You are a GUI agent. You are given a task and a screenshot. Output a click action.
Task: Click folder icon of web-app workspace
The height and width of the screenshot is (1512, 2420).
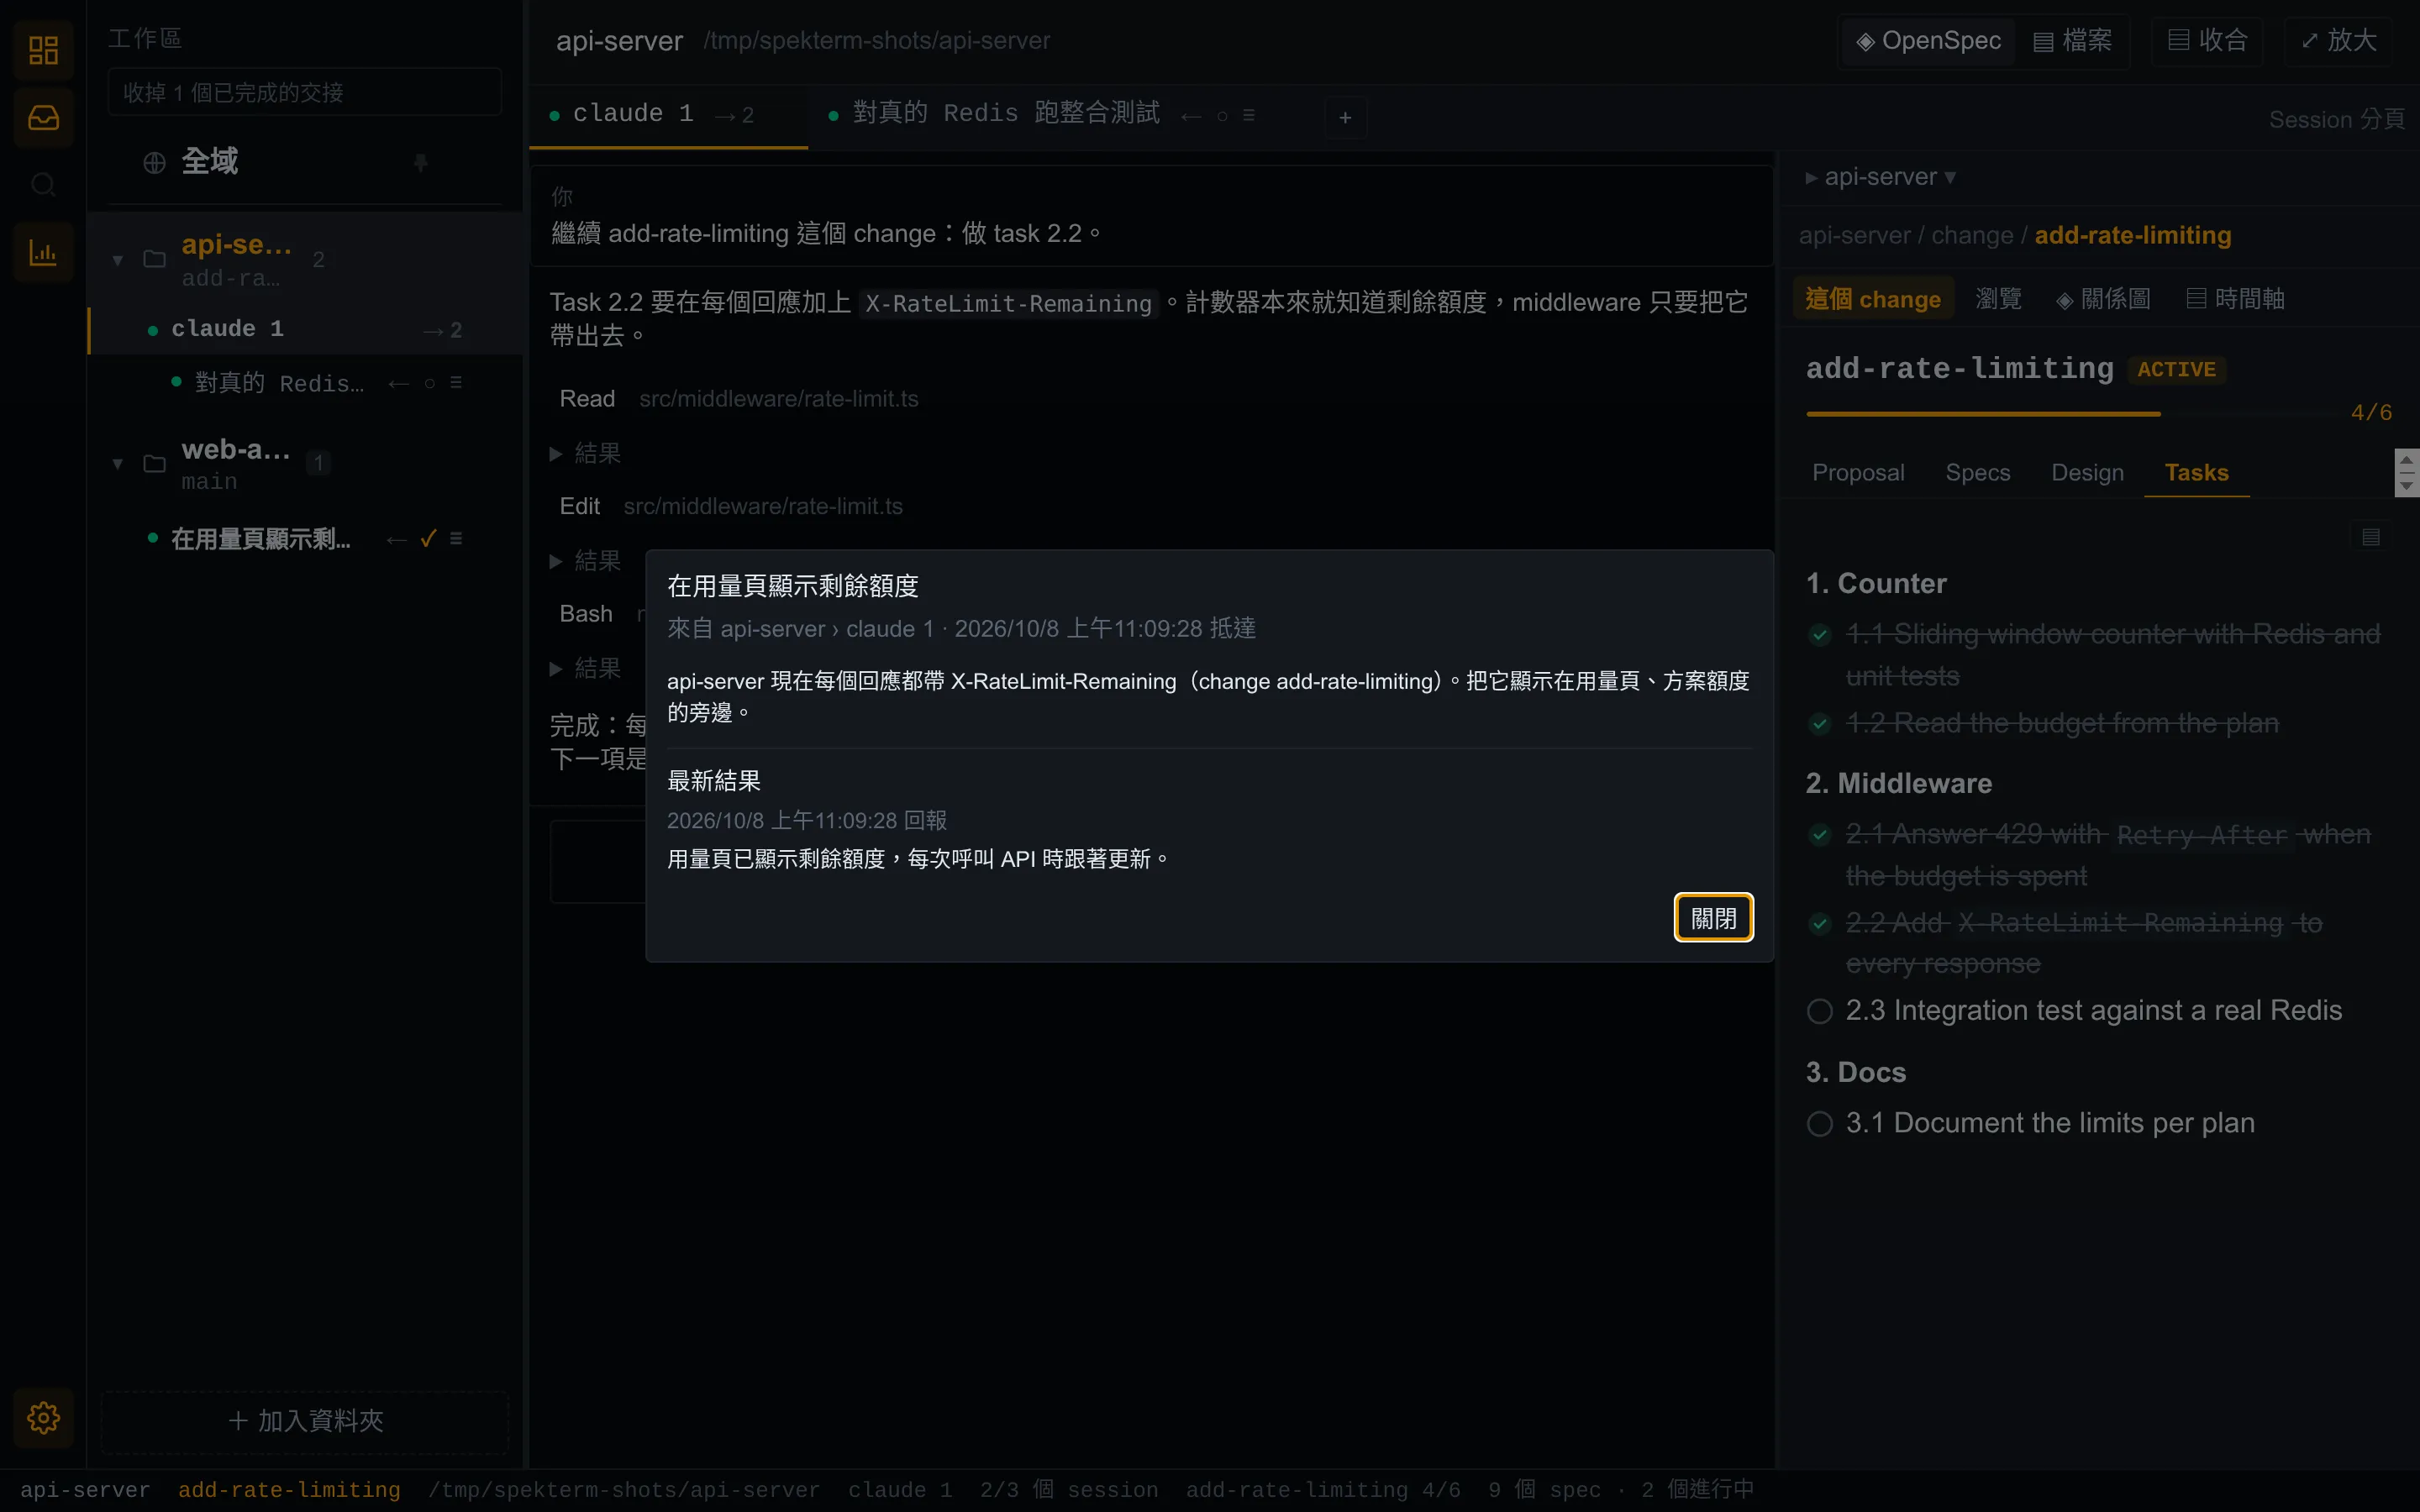(x=154, y=463)
